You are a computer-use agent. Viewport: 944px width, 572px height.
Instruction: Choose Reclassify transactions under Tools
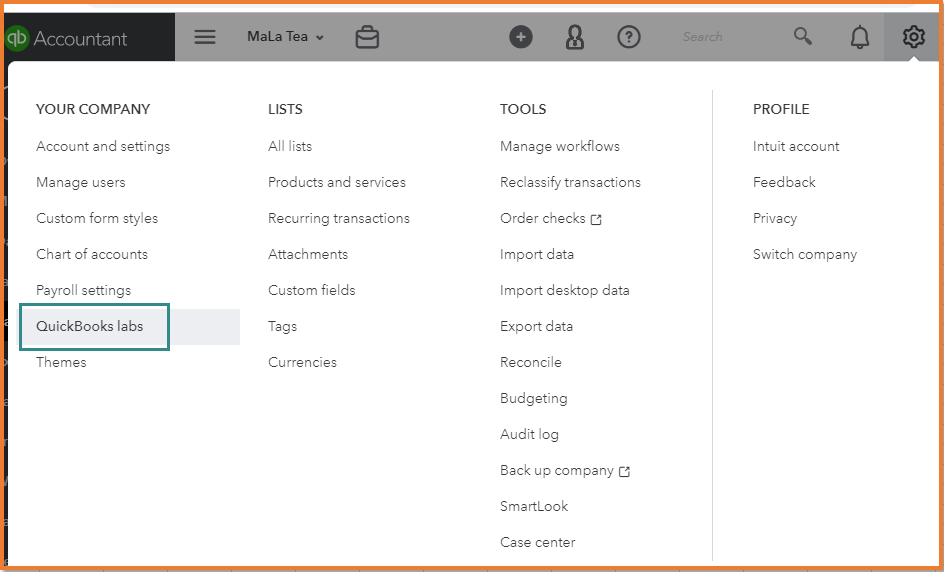(x=570, y=182)
